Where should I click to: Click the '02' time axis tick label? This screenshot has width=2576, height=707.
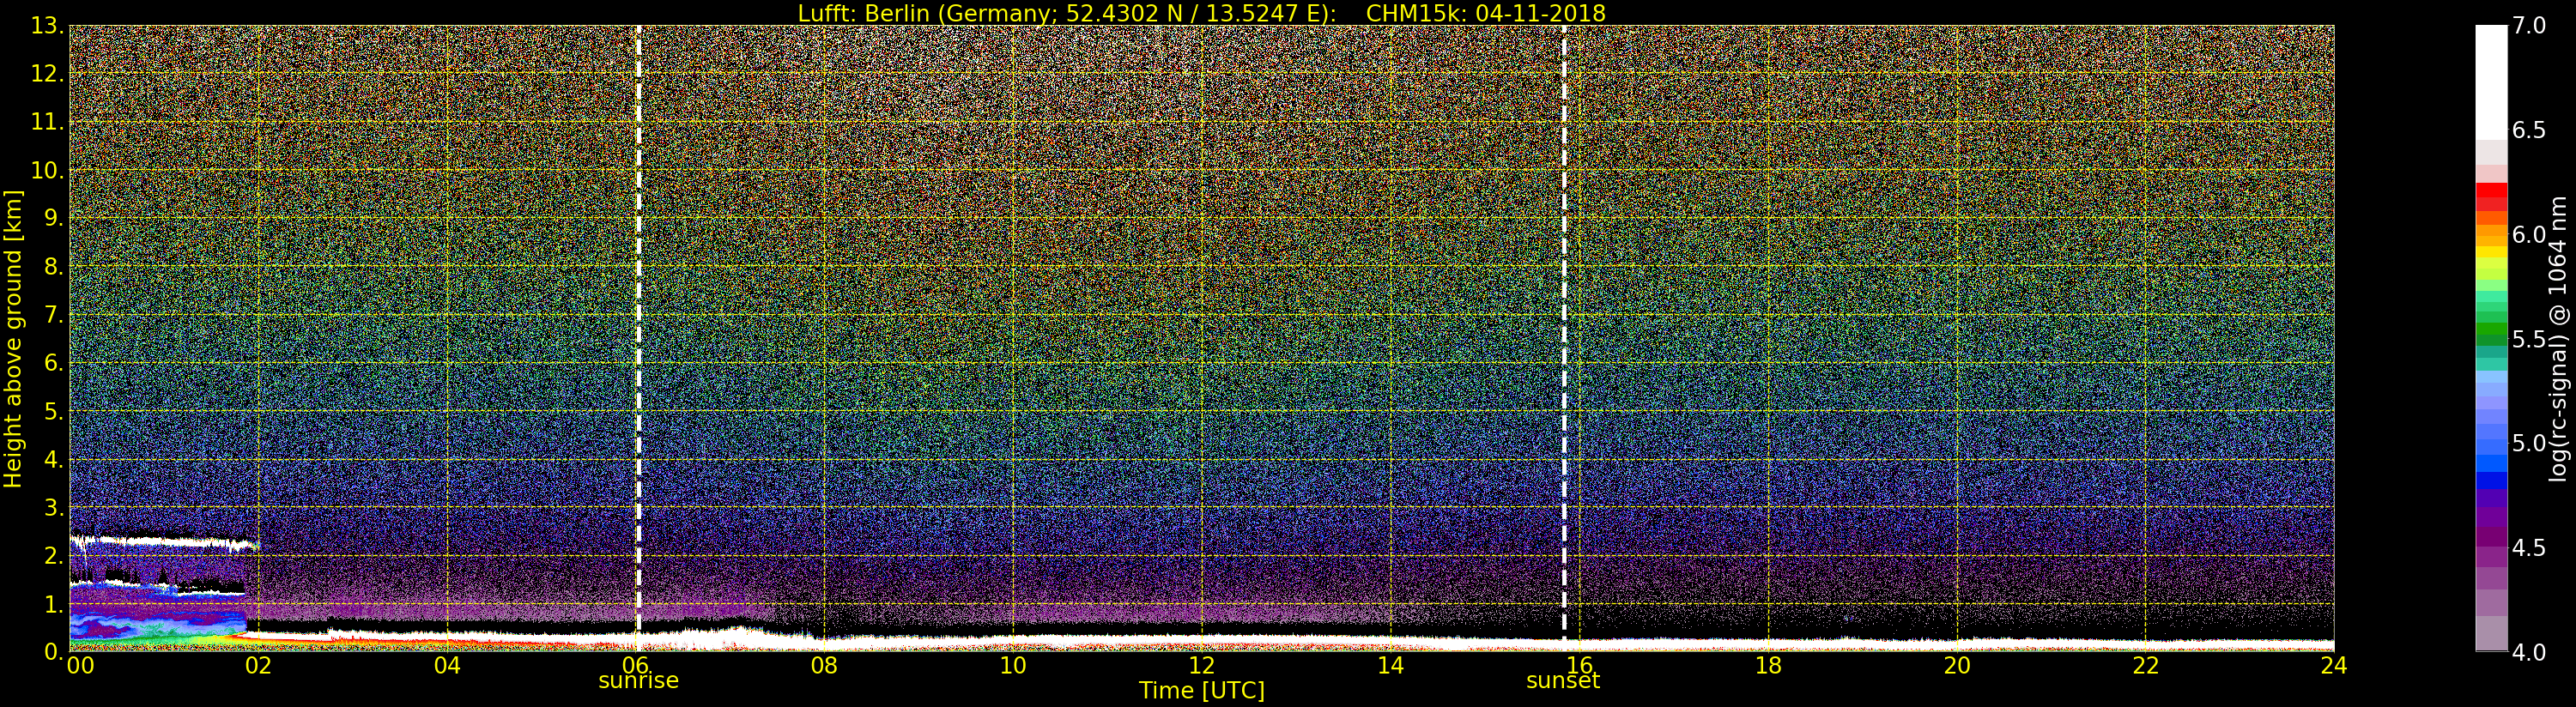(x=258, y=666)
